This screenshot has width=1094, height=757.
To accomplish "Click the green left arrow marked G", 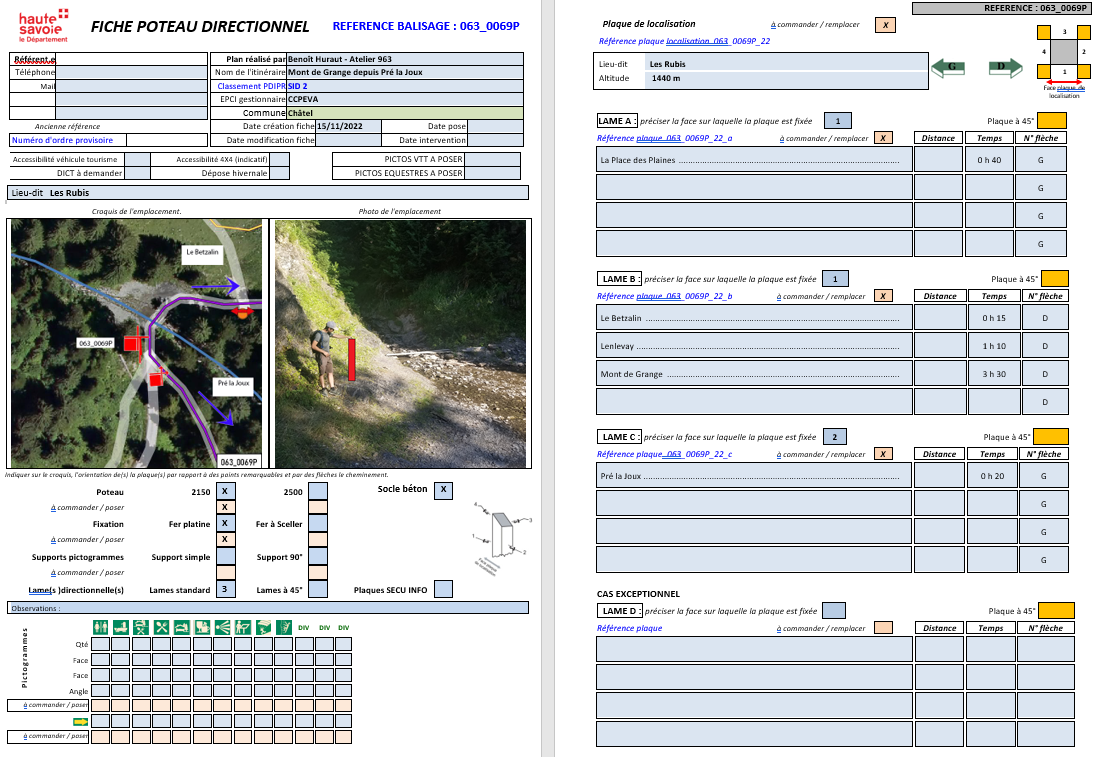I will pyautogui.click(x=951, y=67).
